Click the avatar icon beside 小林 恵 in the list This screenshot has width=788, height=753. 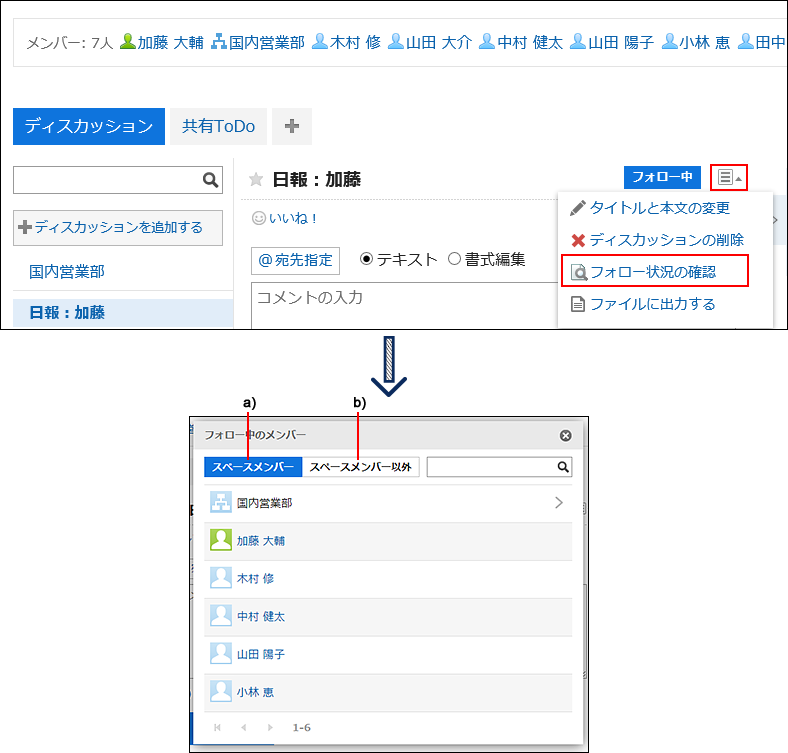click(x=221, y=691)
